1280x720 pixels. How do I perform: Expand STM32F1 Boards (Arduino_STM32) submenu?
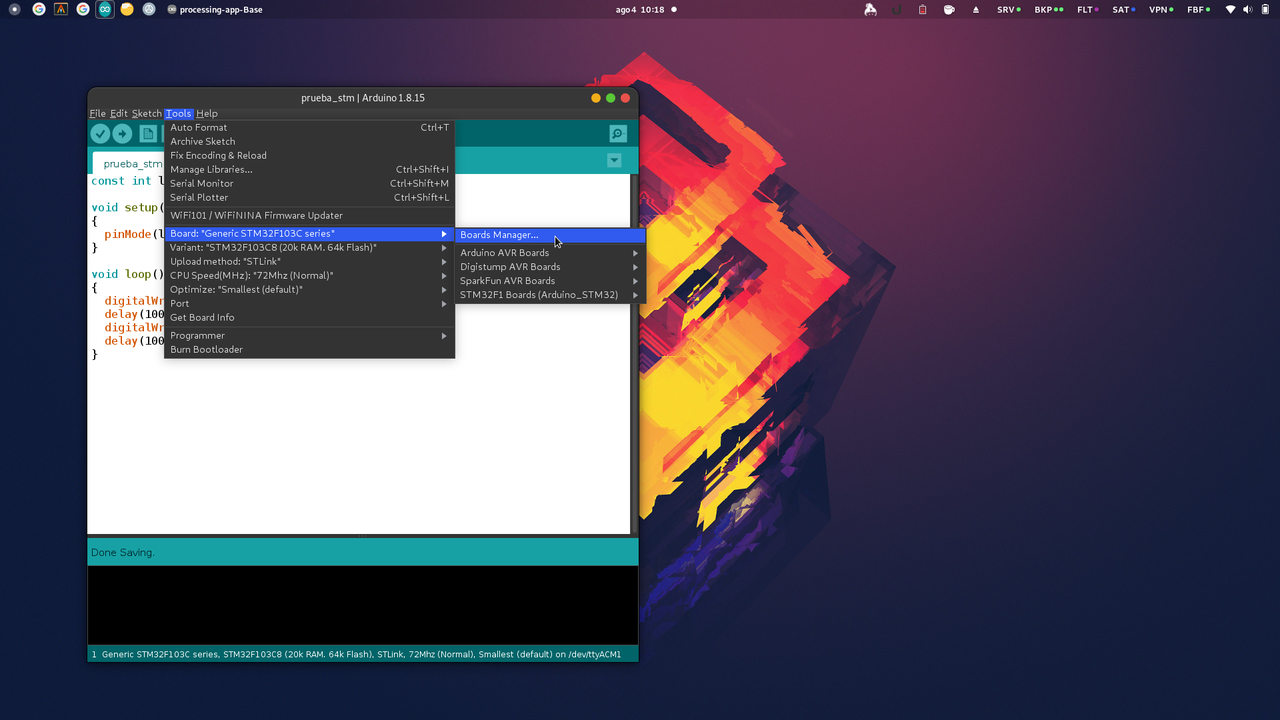pyautogui.click(x=550, y=295)
